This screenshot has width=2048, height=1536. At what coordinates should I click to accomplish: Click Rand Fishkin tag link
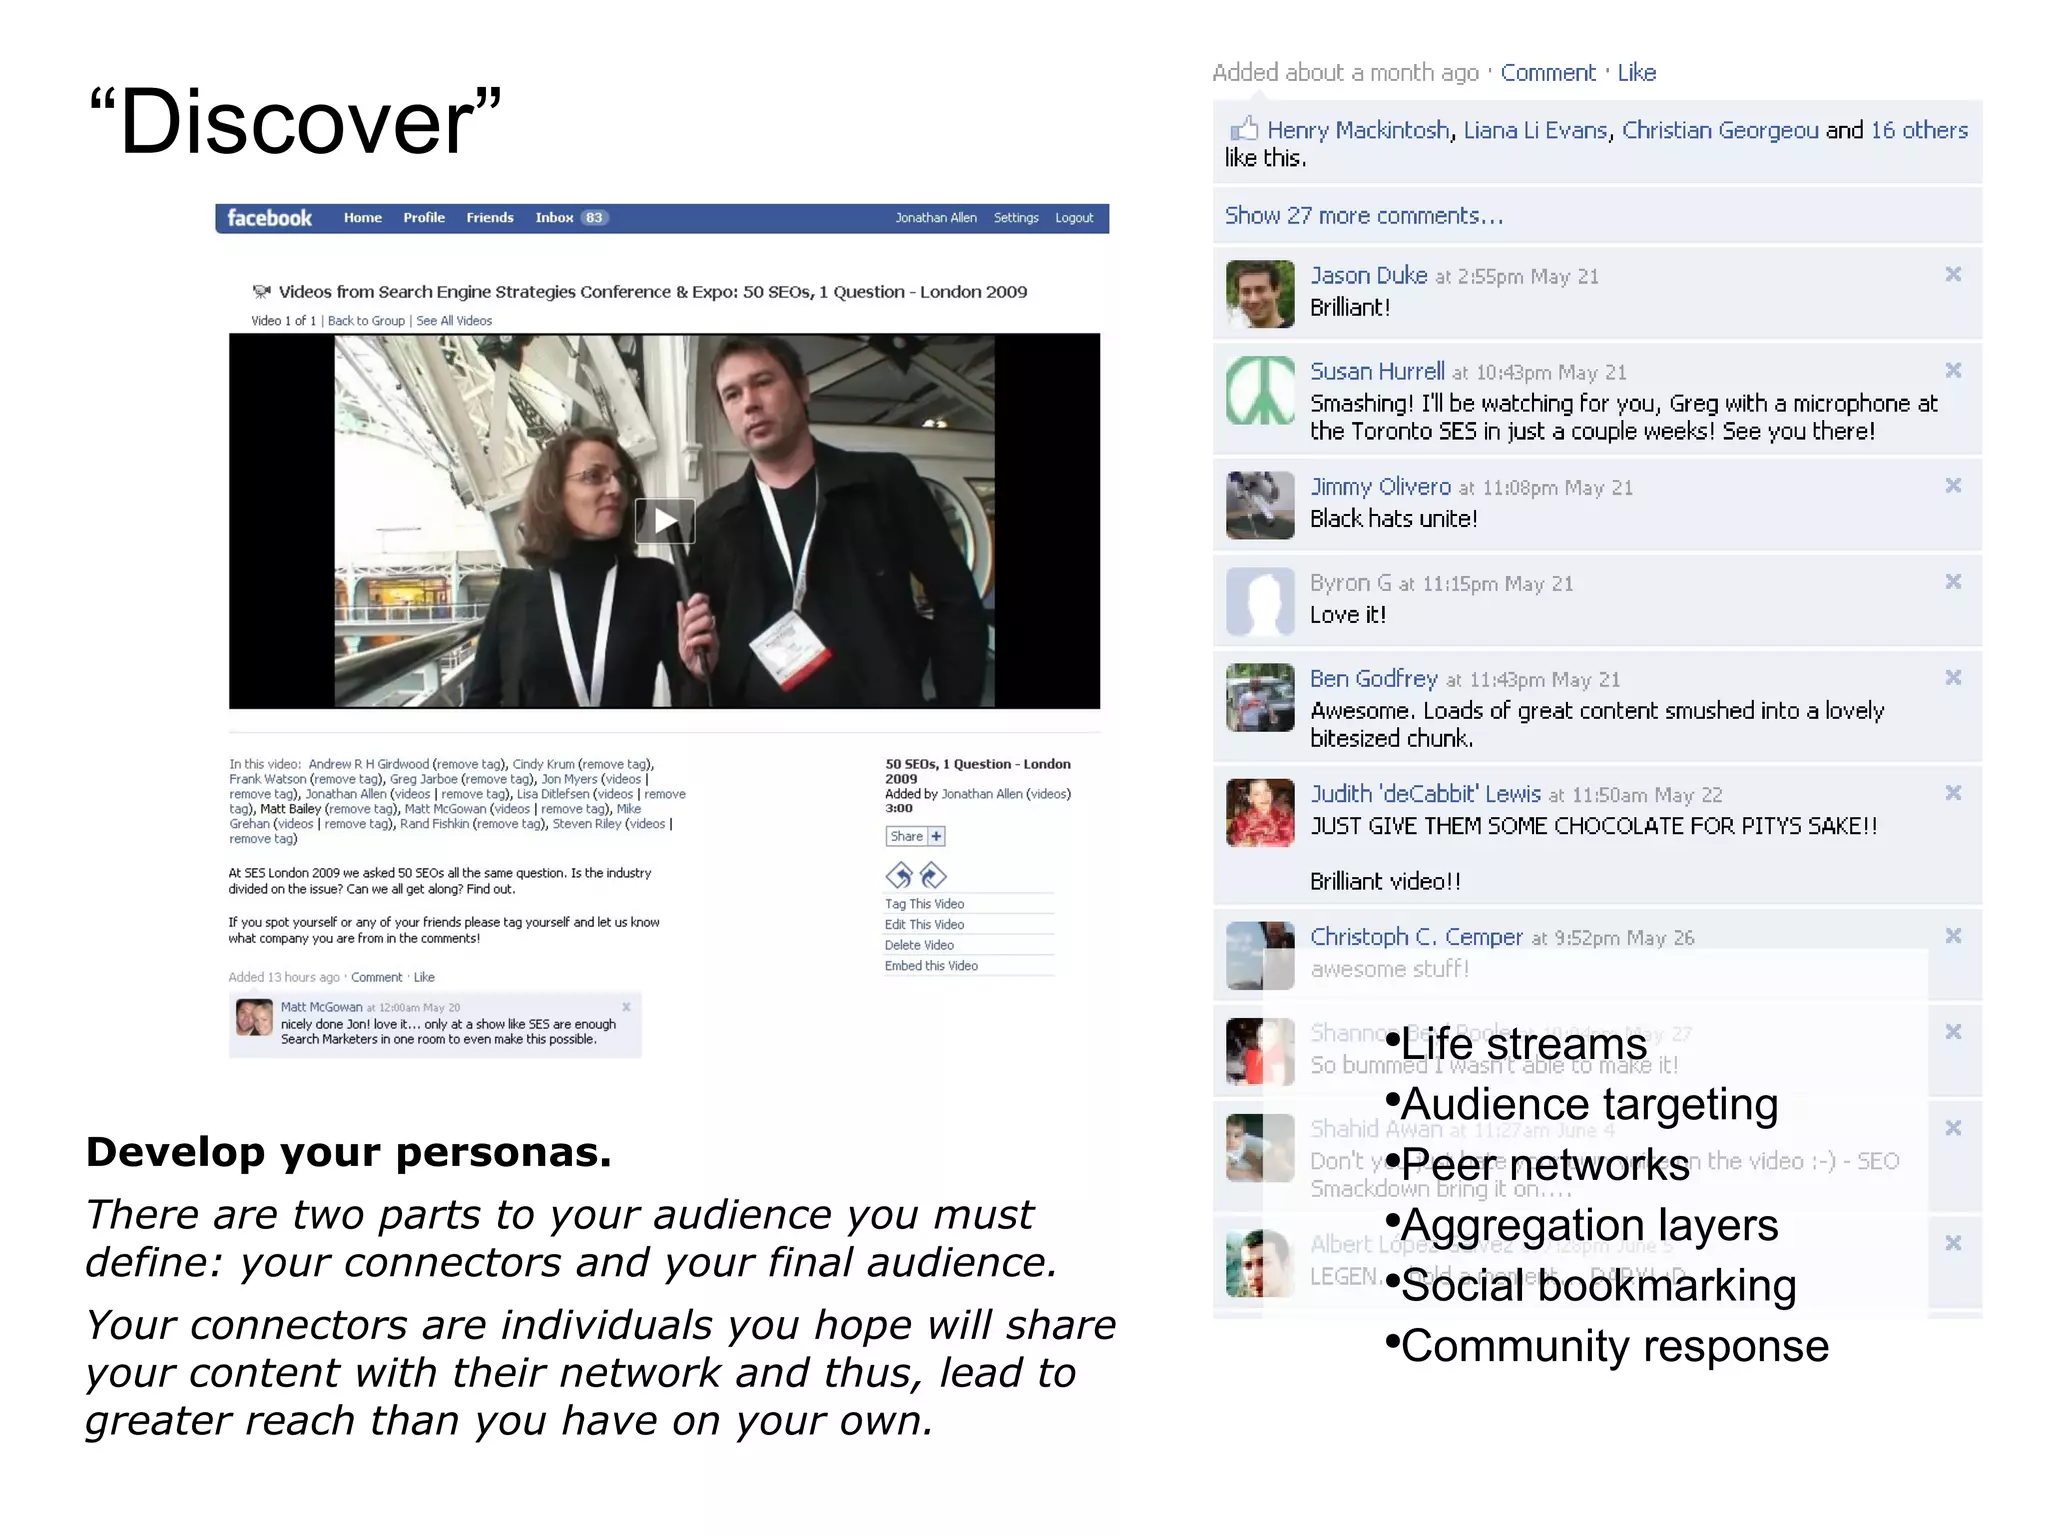coord(434,824)
